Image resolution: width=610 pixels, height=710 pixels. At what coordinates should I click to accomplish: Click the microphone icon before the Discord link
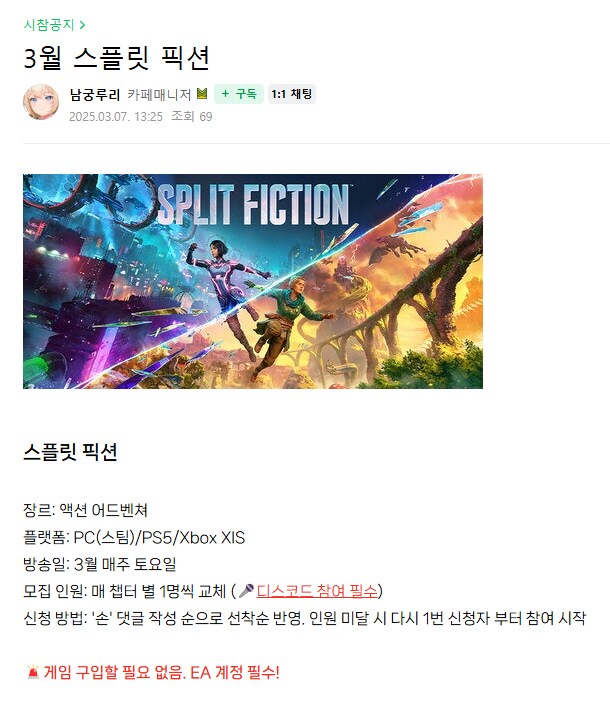click(x=246, y=590)
